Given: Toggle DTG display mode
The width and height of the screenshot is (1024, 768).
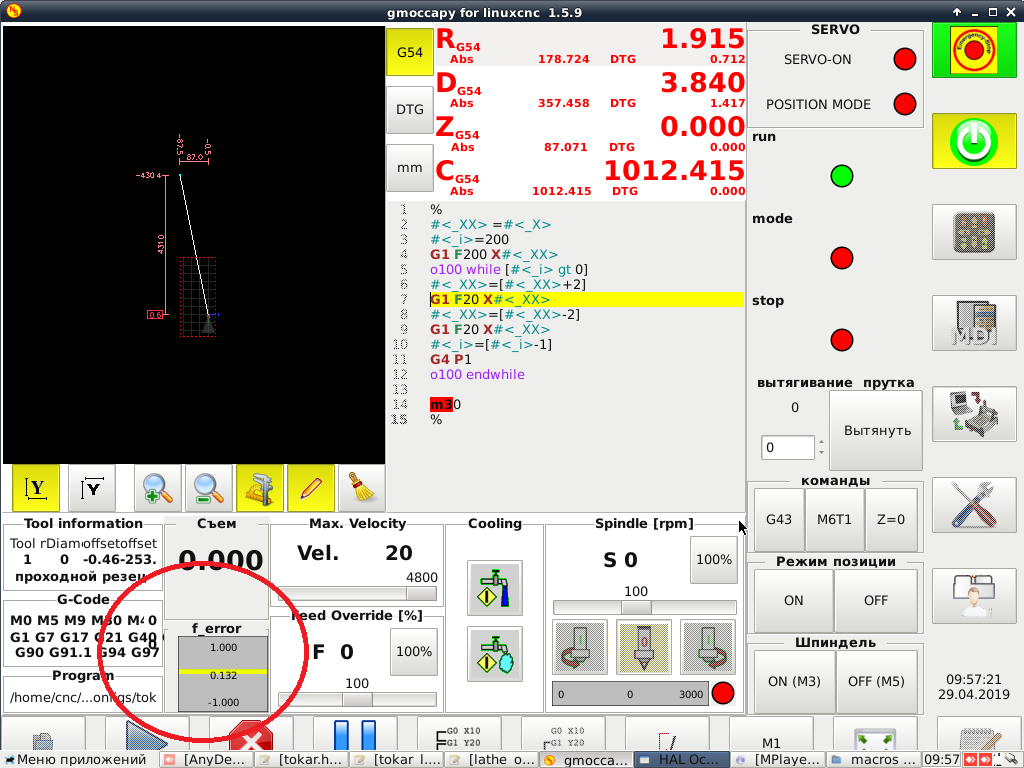Looking at the screenshot, I should tap(409, 110).
